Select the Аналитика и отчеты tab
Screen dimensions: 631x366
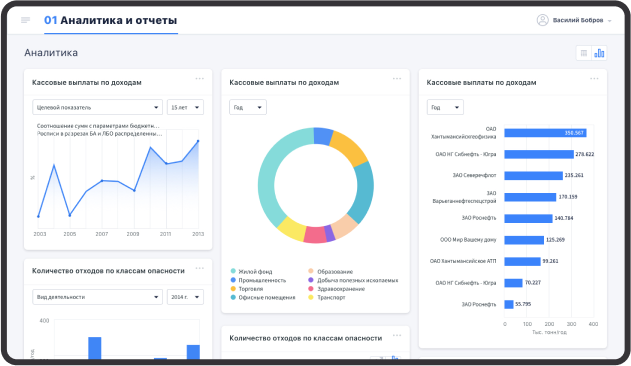(111, 21)
